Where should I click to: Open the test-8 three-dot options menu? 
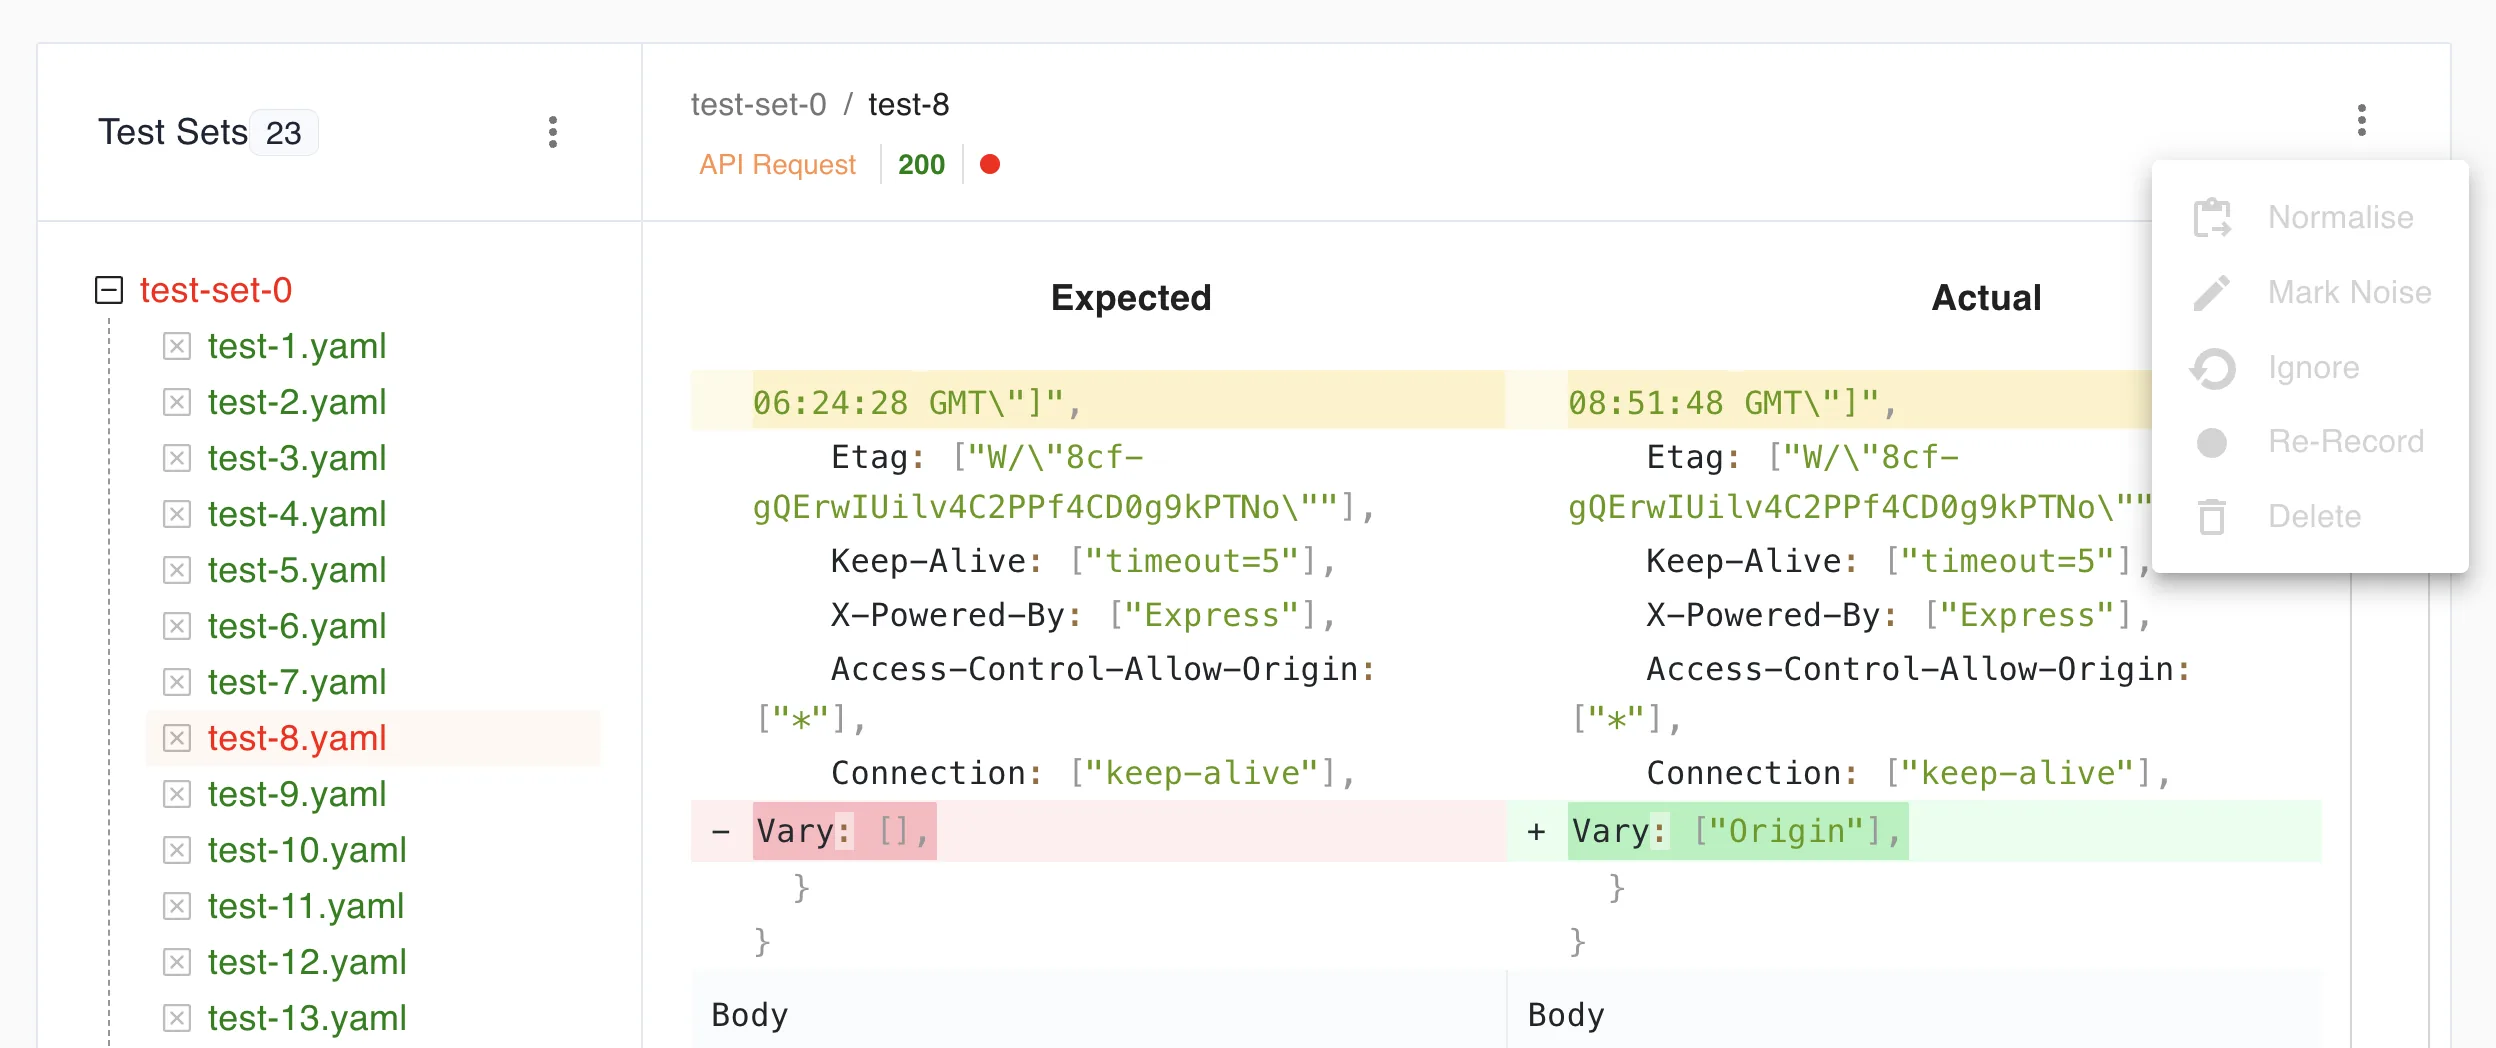coord(2362,120)
